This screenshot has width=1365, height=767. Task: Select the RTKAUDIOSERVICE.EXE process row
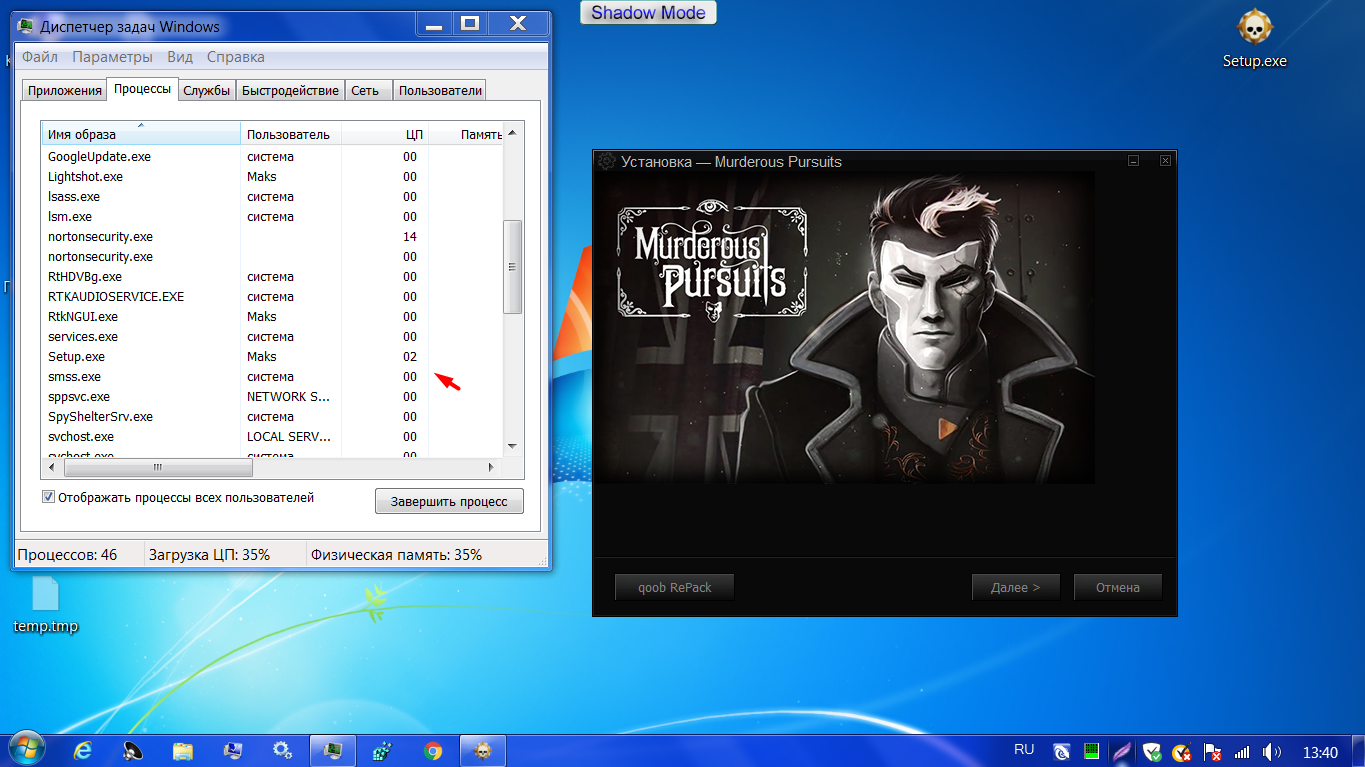271,296
